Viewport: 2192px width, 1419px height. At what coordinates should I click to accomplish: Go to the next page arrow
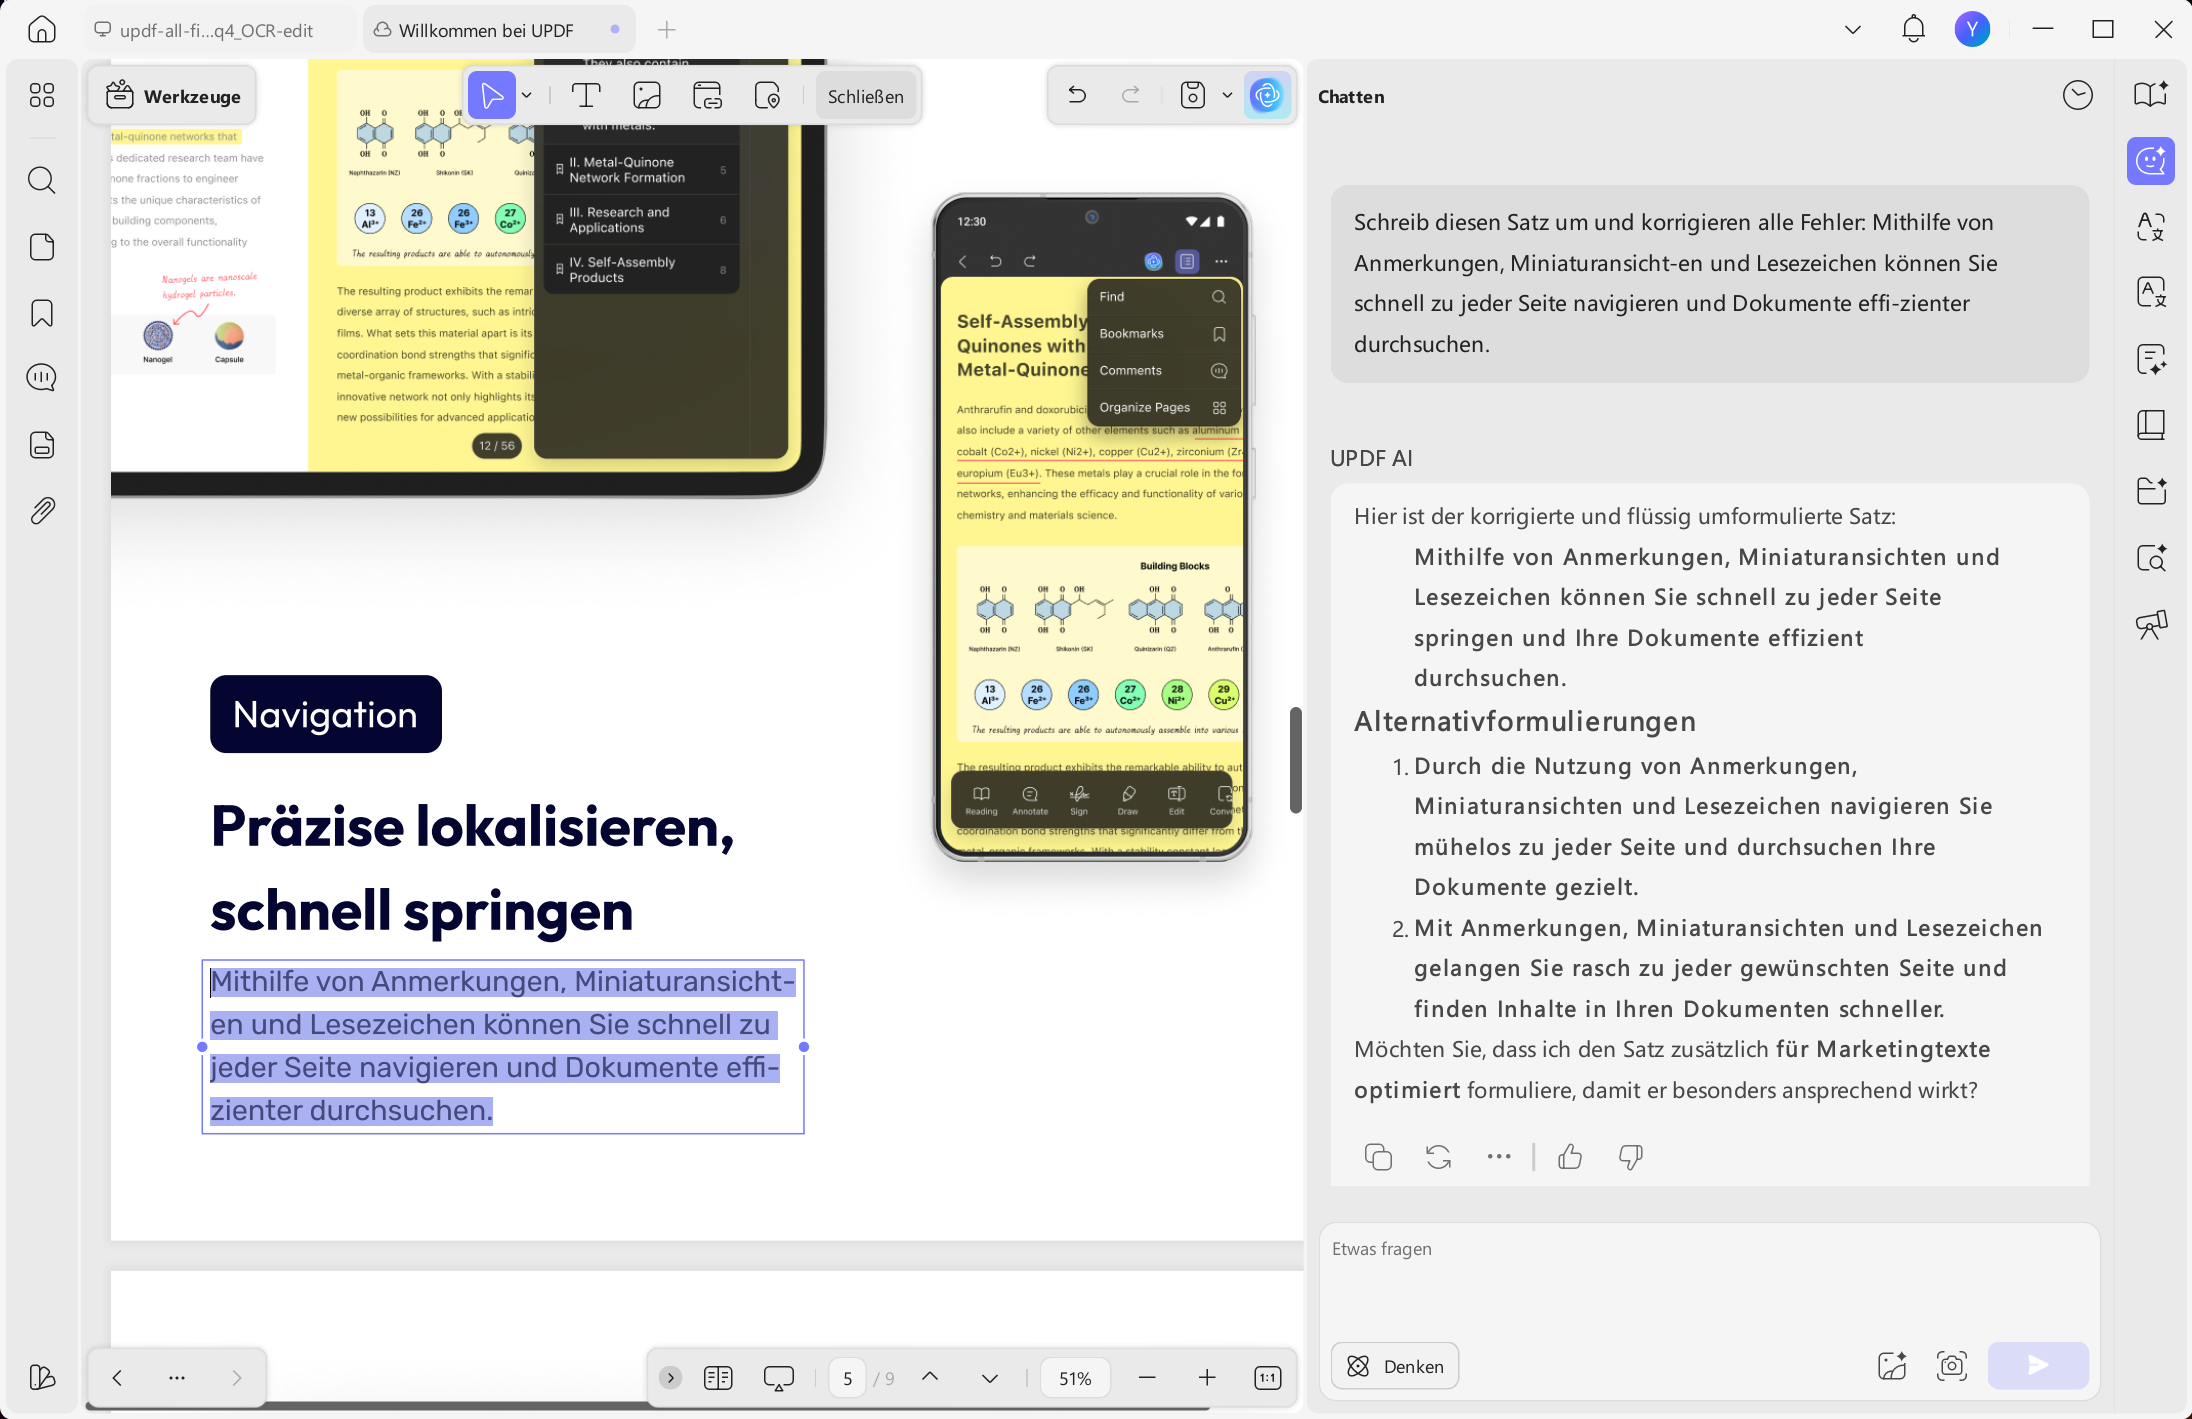coord(990,1377)
